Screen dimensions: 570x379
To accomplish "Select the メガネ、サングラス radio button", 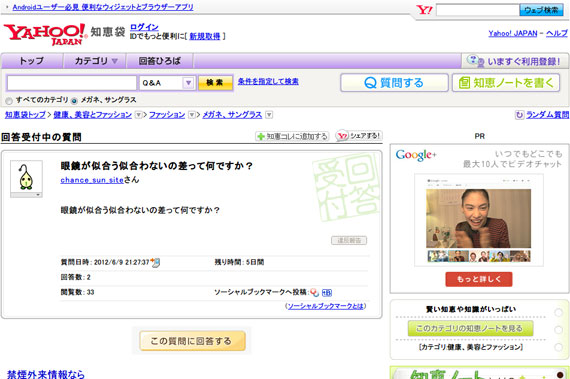I will pos(74,101).
